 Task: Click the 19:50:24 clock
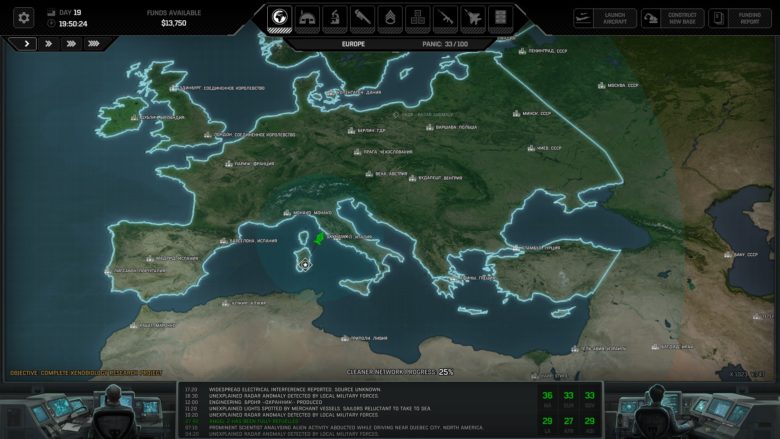pos(73,24)
